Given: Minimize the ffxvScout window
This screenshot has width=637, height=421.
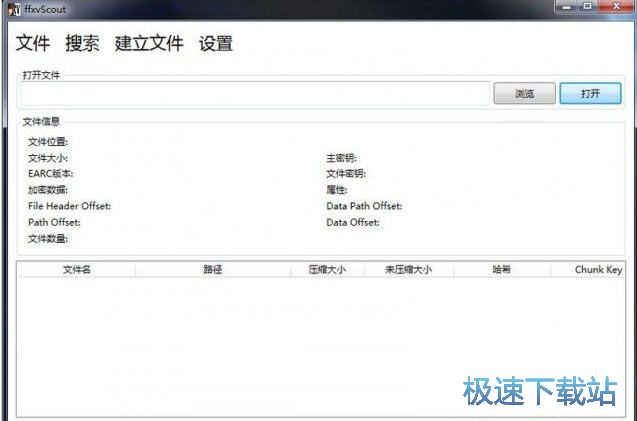Looking at the screenshot, I should tap(564, 7).
